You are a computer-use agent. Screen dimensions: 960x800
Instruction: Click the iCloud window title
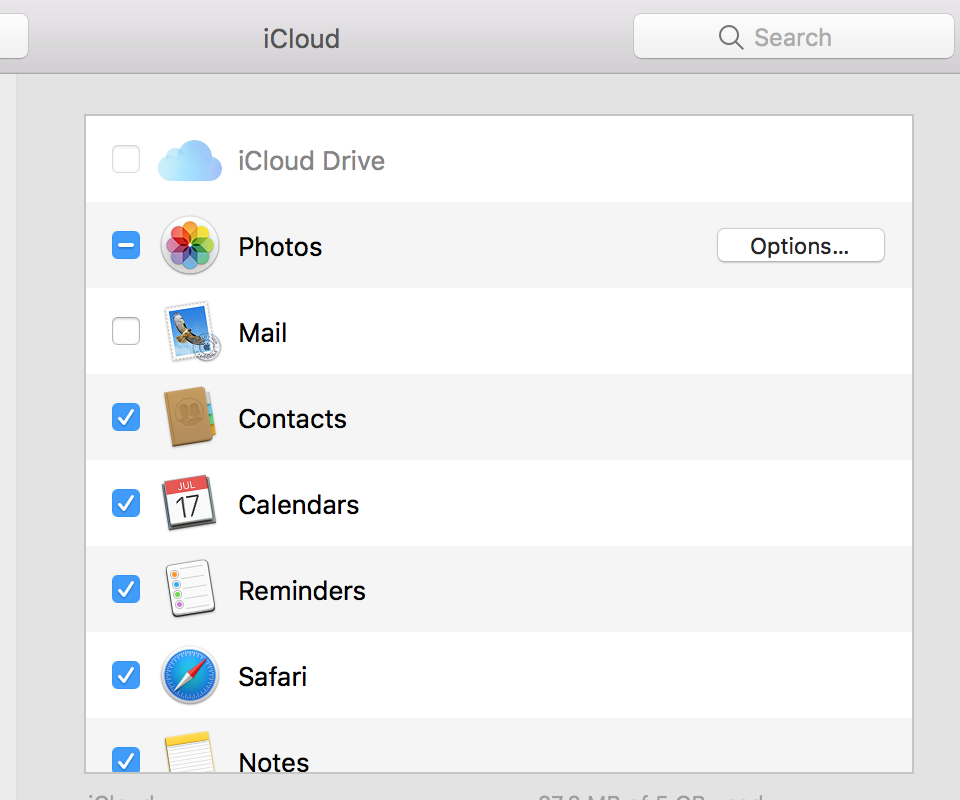[x=301, y=39]
